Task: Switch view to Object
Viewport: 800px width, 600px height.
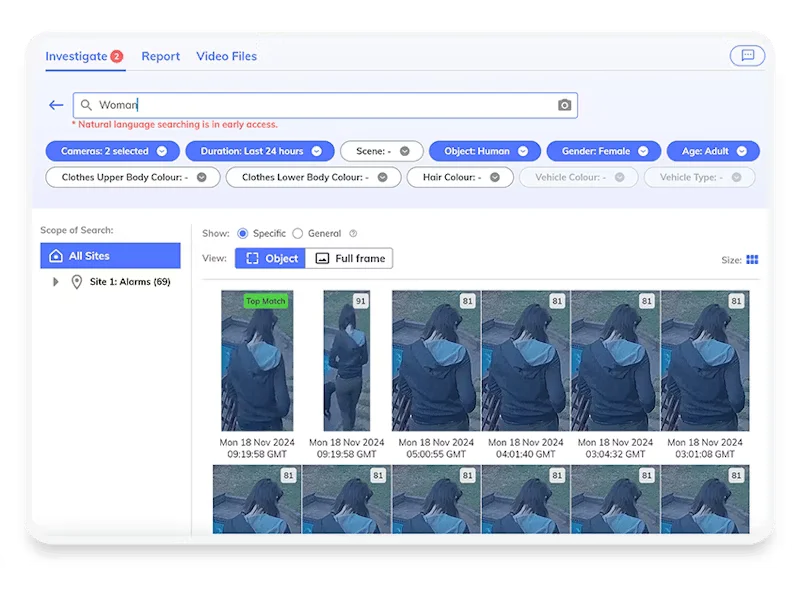Action: (x=270, y=258)
